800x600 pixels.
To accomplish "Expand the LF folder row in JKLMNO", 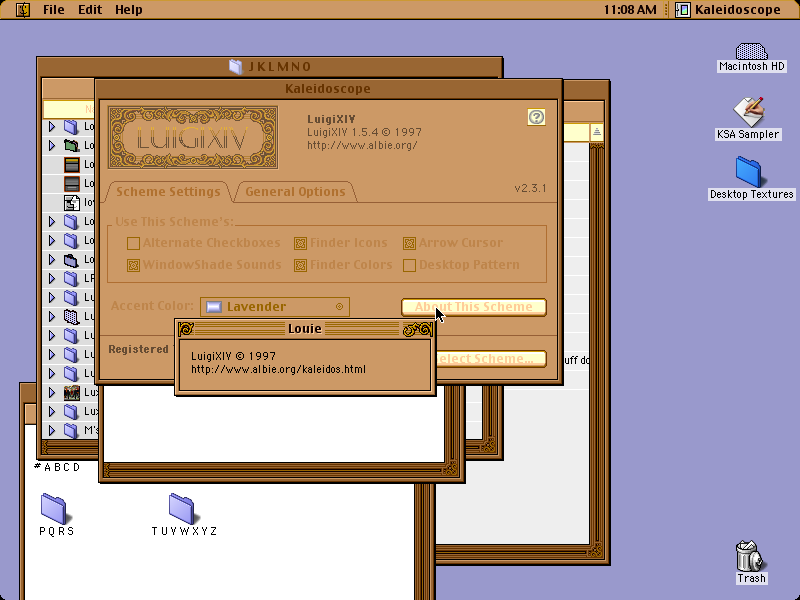I will coord(52,279).
